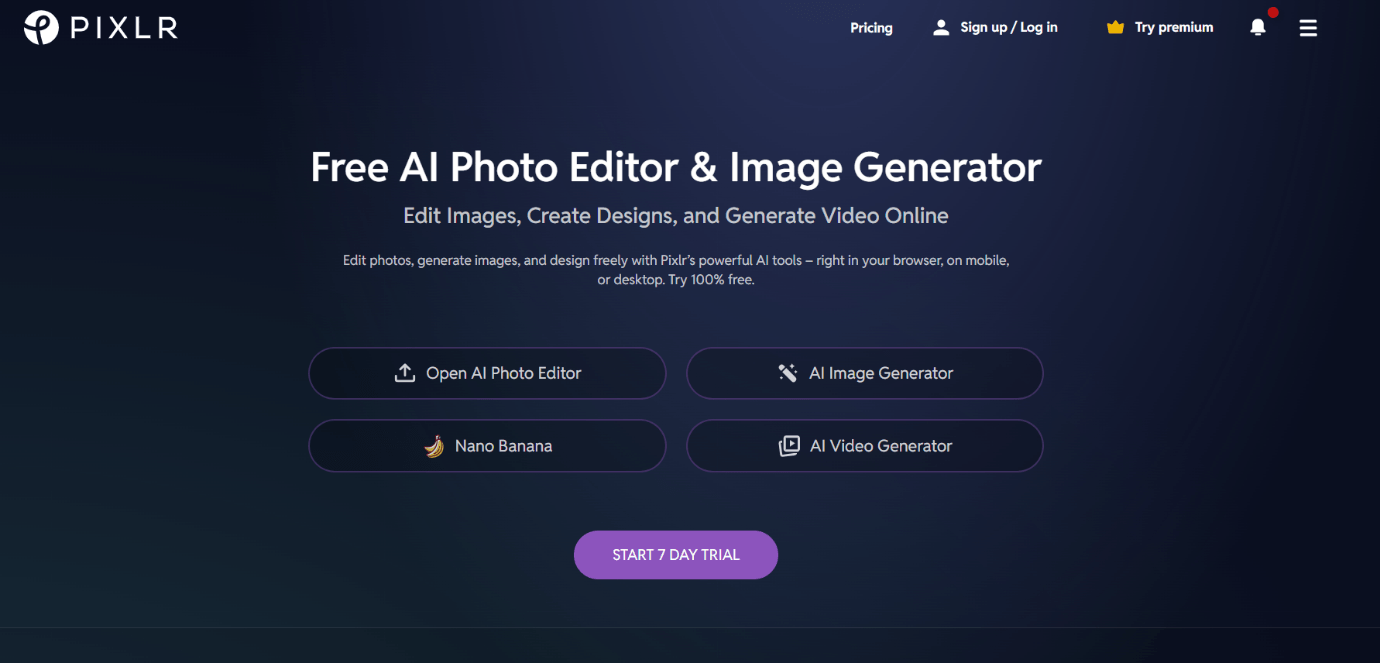Click the PIXLR wordmark text

click(124, 28)
